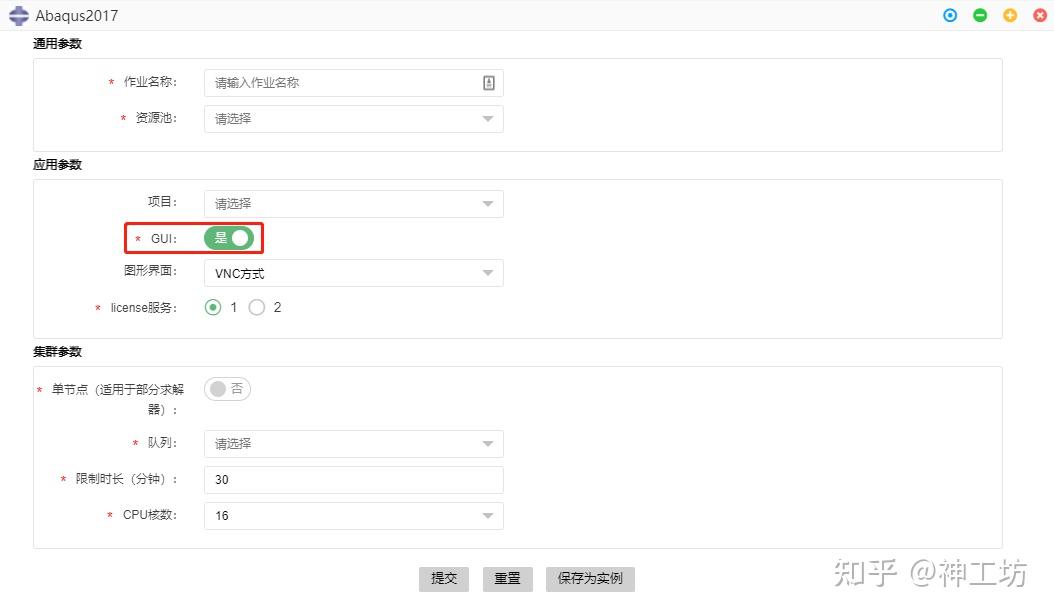Click the license服务 label
The width and height of the screenshot is (1054, 616).
pos(144,308)
